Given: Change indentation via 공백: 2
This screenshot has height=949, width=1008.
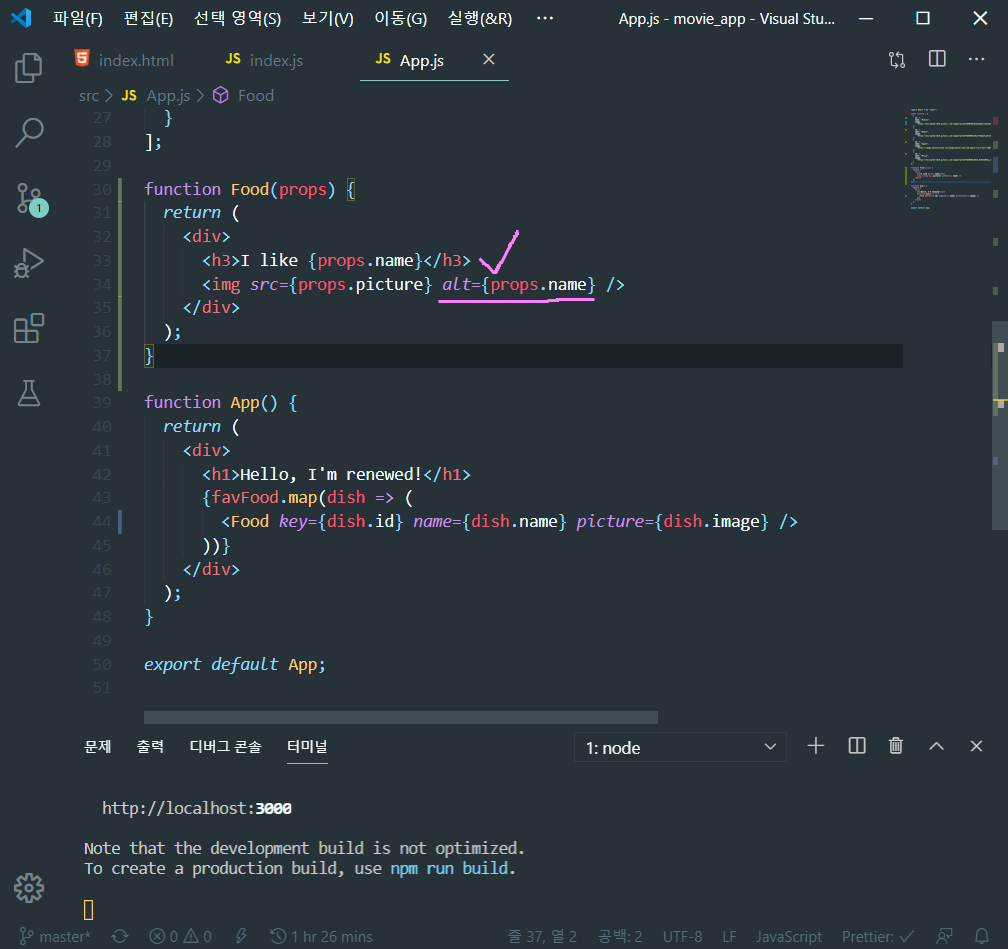Looking at the screenshot, I should 620,937.
